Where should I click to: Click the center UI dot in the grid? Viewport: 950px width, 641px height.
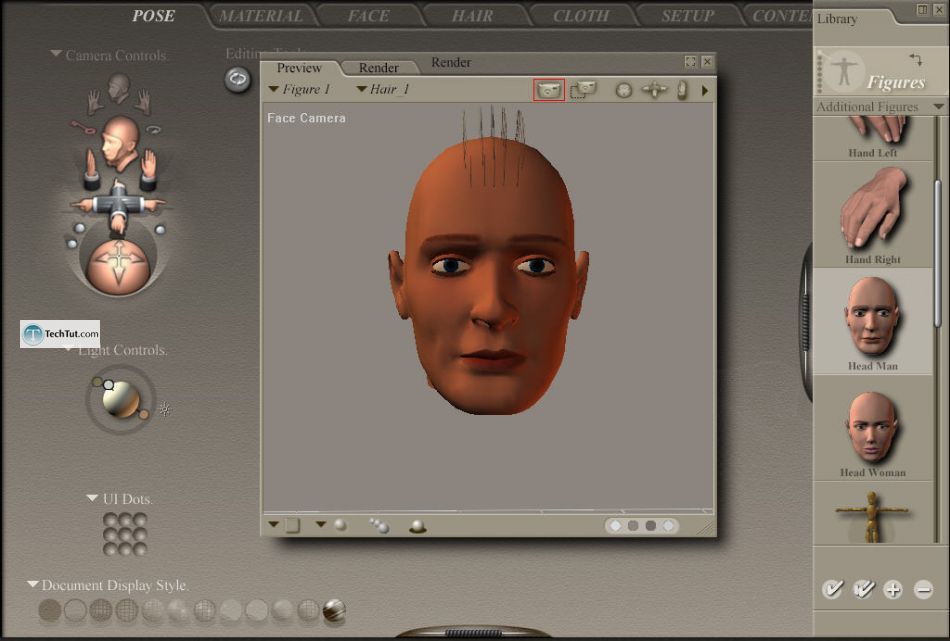pyautogui.click(x=125, y=534)
